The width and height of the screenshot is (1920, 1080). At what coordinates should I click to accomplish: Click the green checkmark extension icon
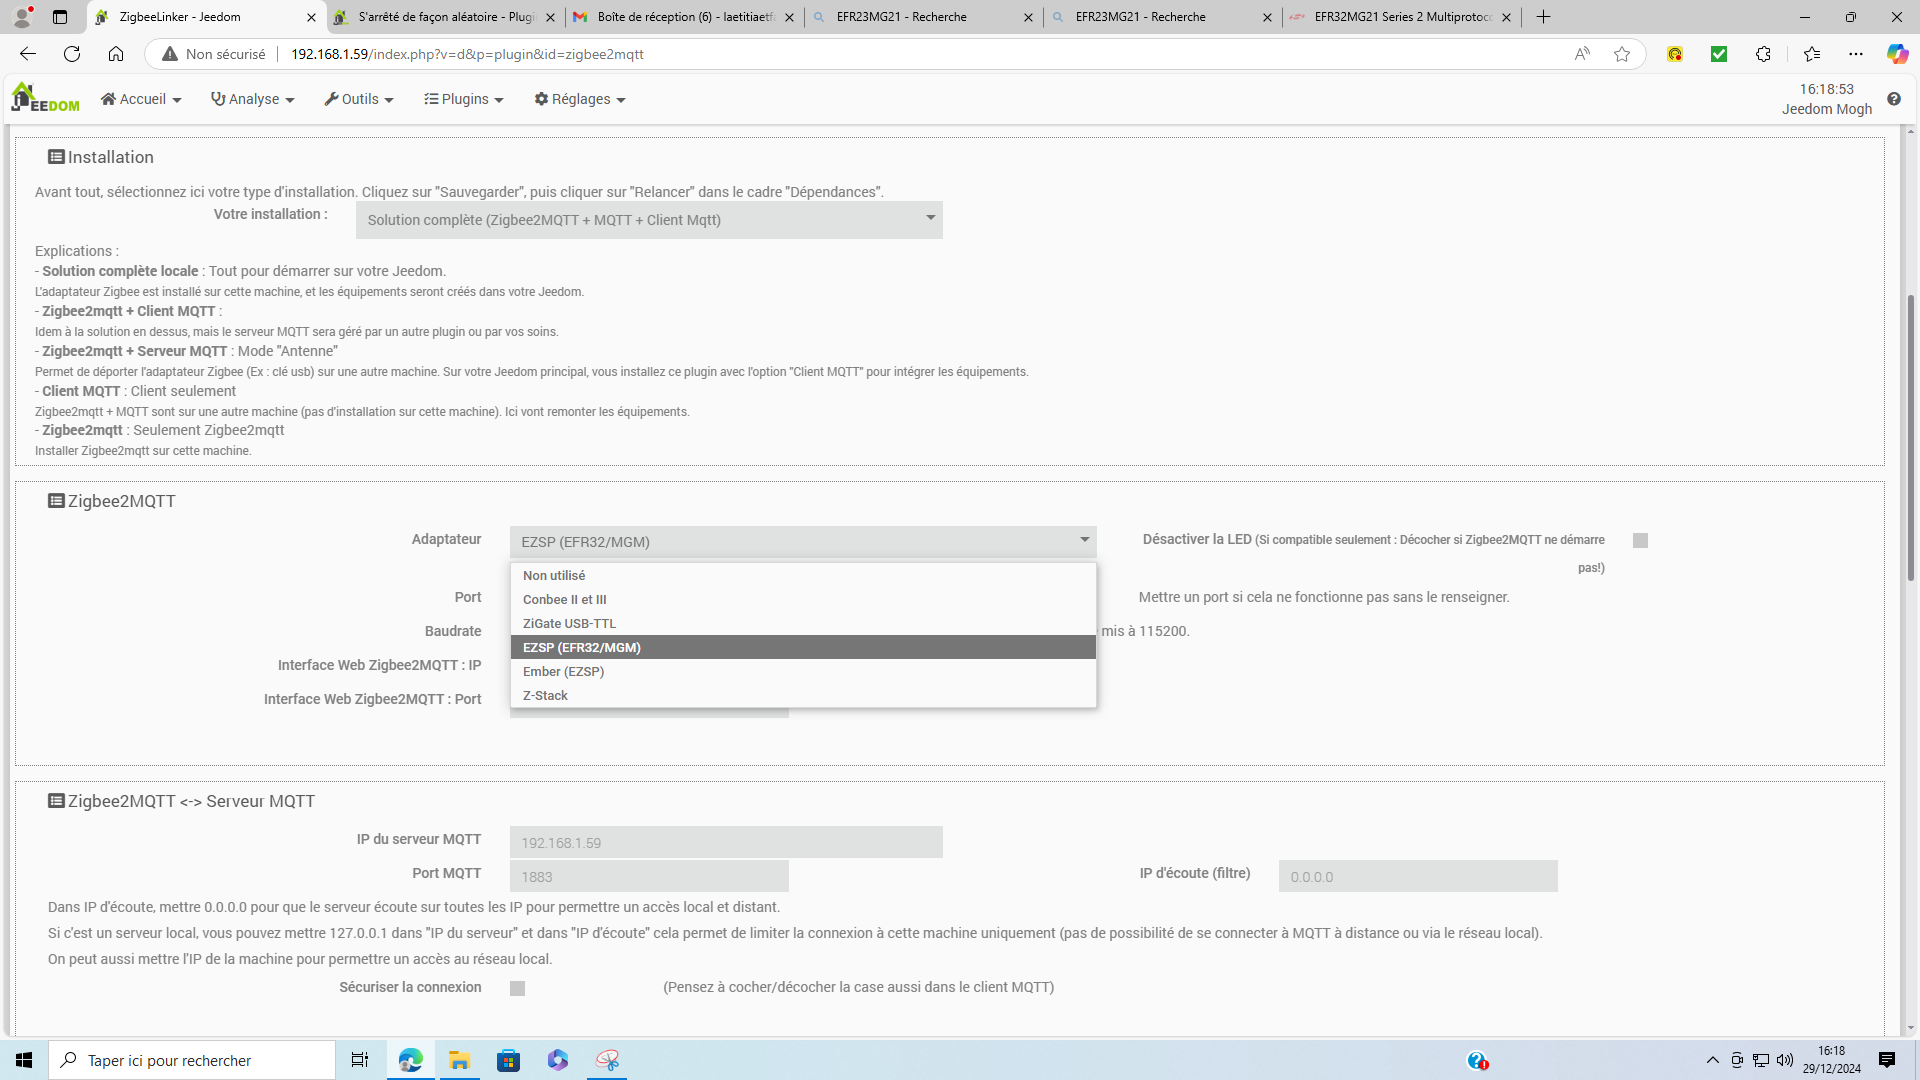coord(1719,54)
